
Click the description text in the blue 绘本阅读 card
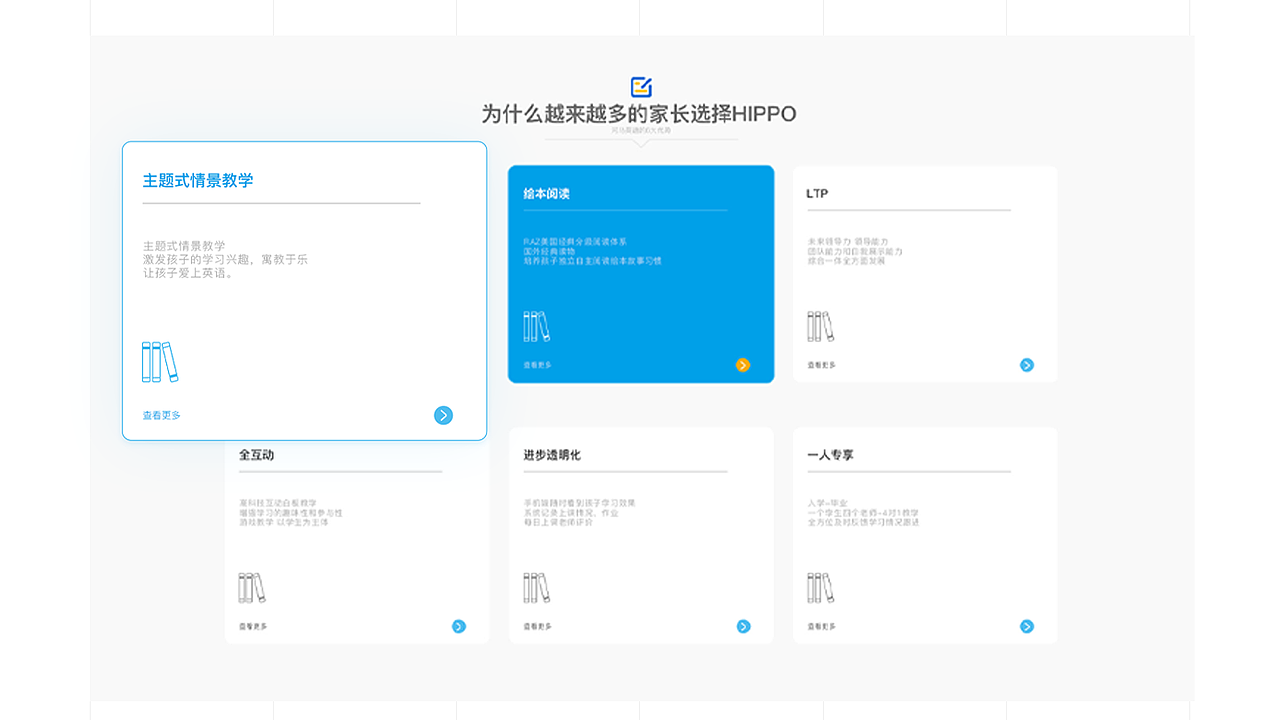tap(592, 251)
